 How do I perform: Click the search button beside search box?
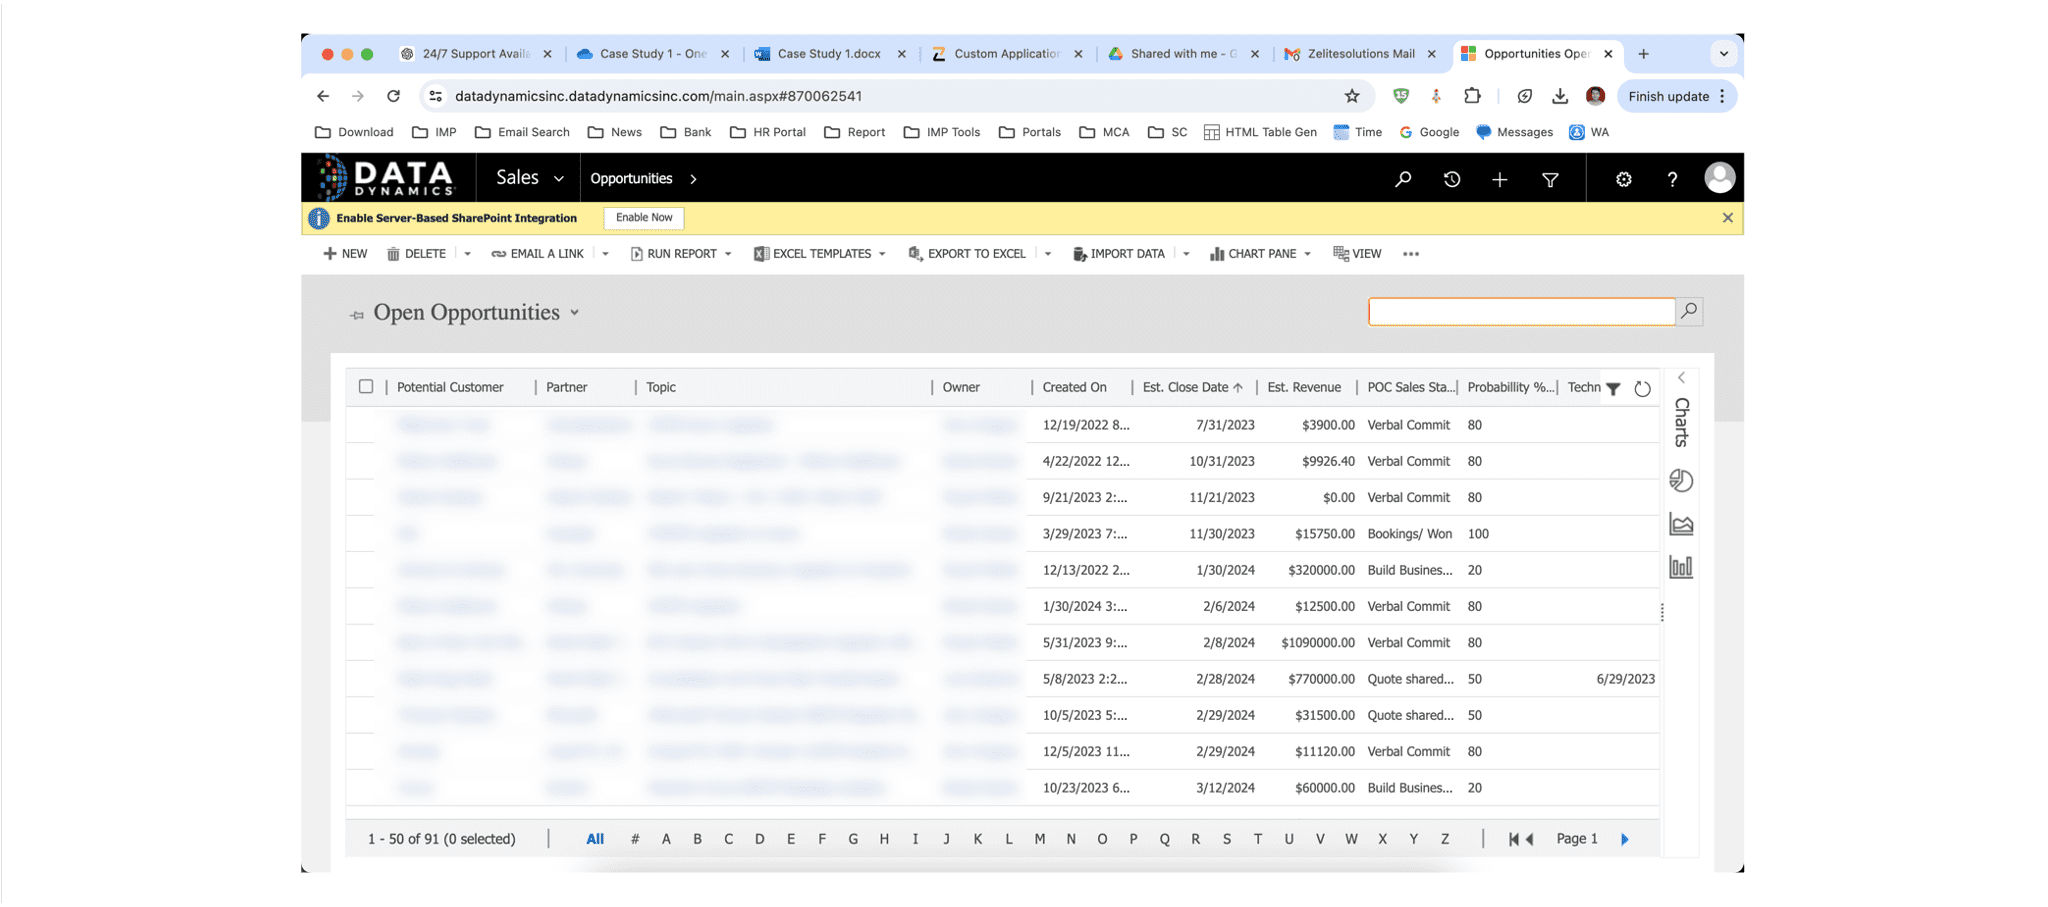click(1689, 311)
